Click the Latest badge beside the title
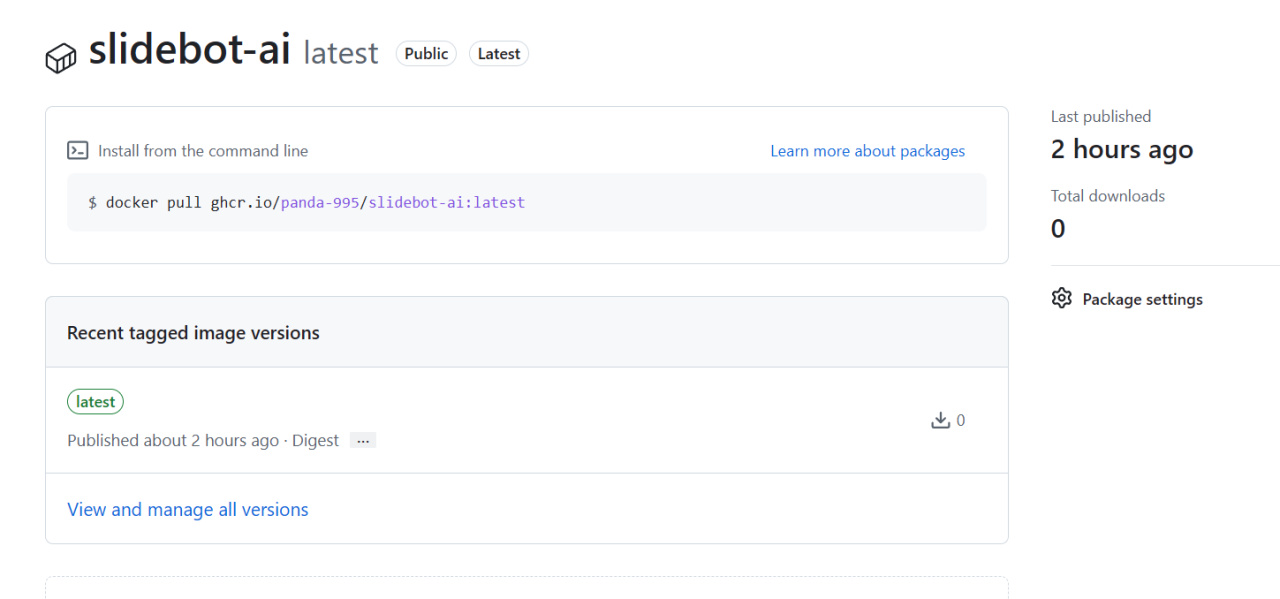1280x599 pixels. [499, 54]
